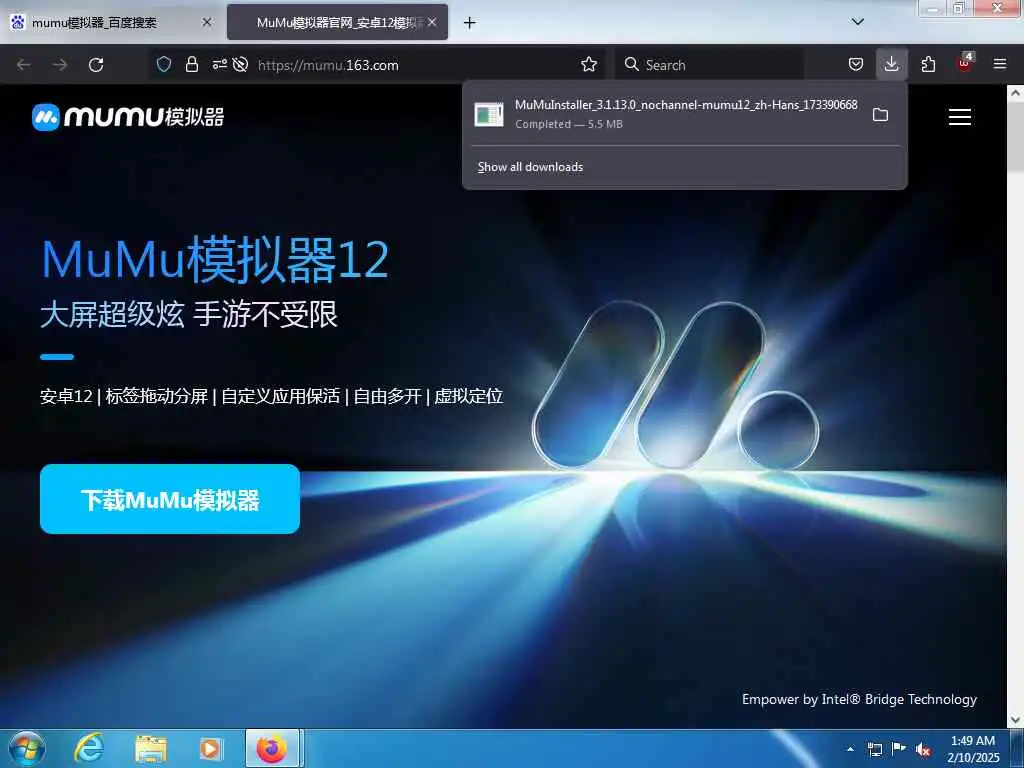This screenshot has height=768, width=1024.
Task: Click the Firefox back arrow button
Action: 24,65
